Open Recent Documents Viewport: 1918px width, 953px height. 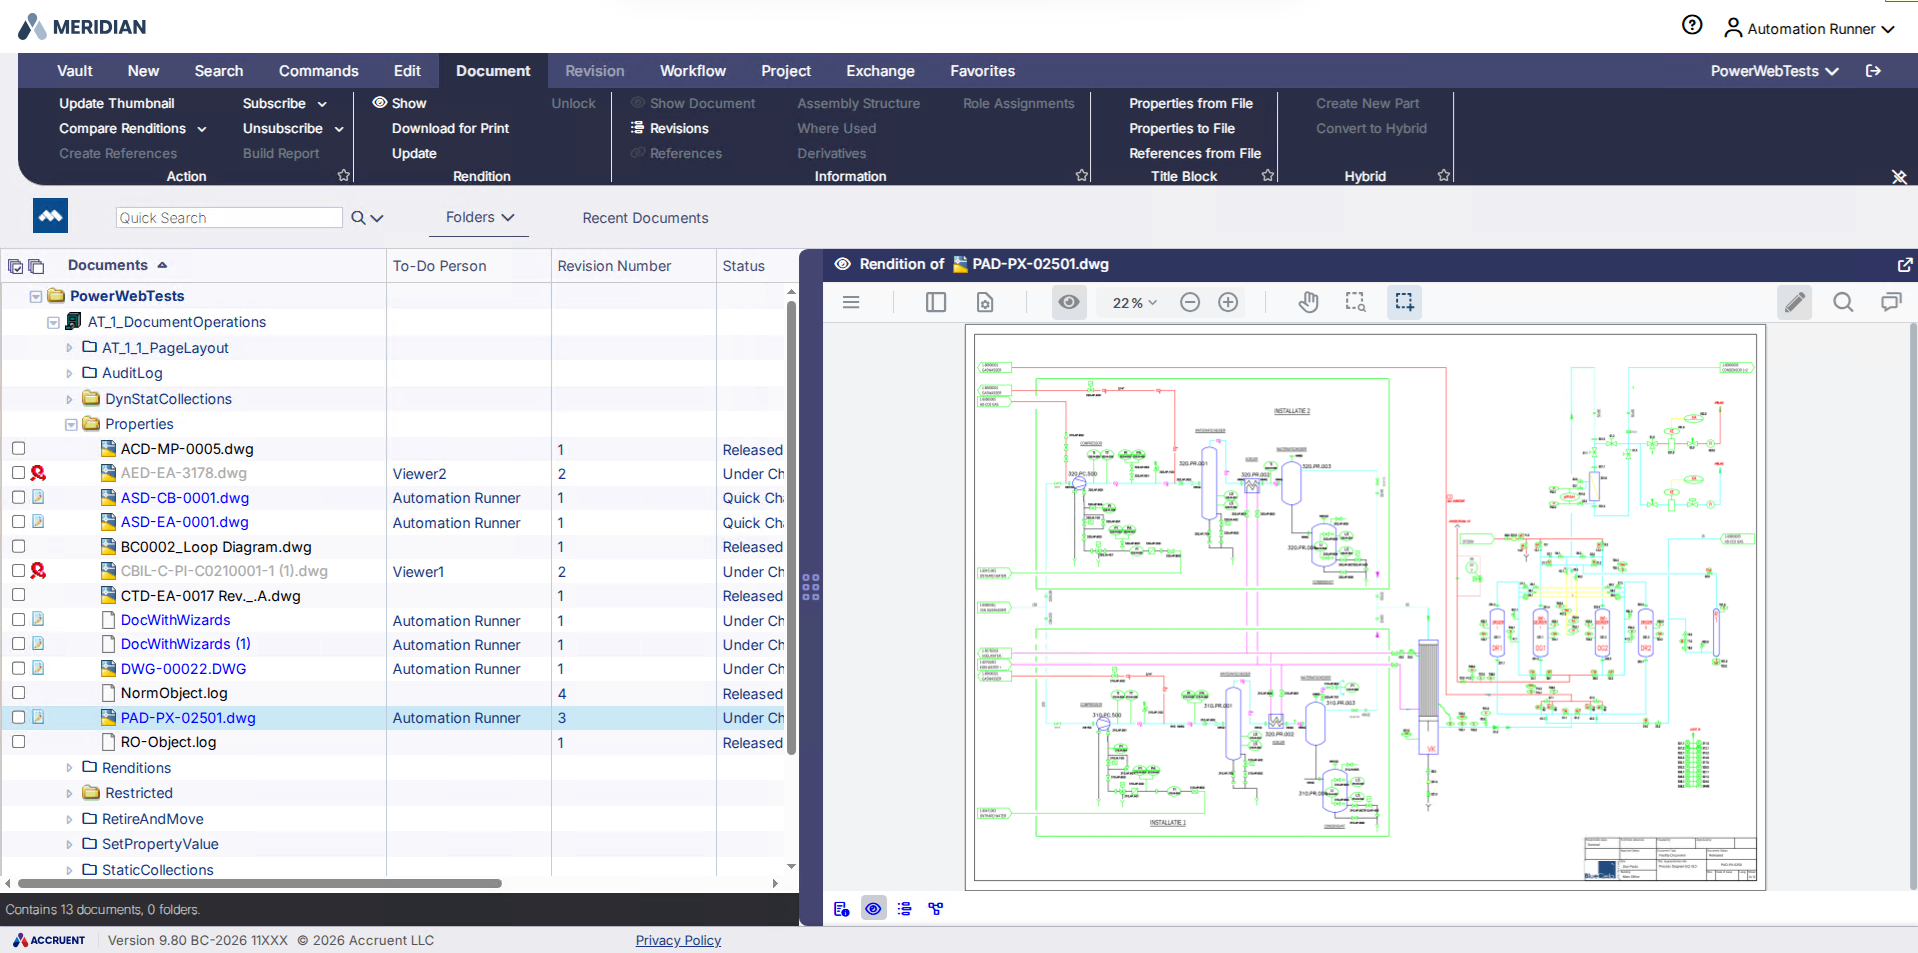[x=645, y=218]
